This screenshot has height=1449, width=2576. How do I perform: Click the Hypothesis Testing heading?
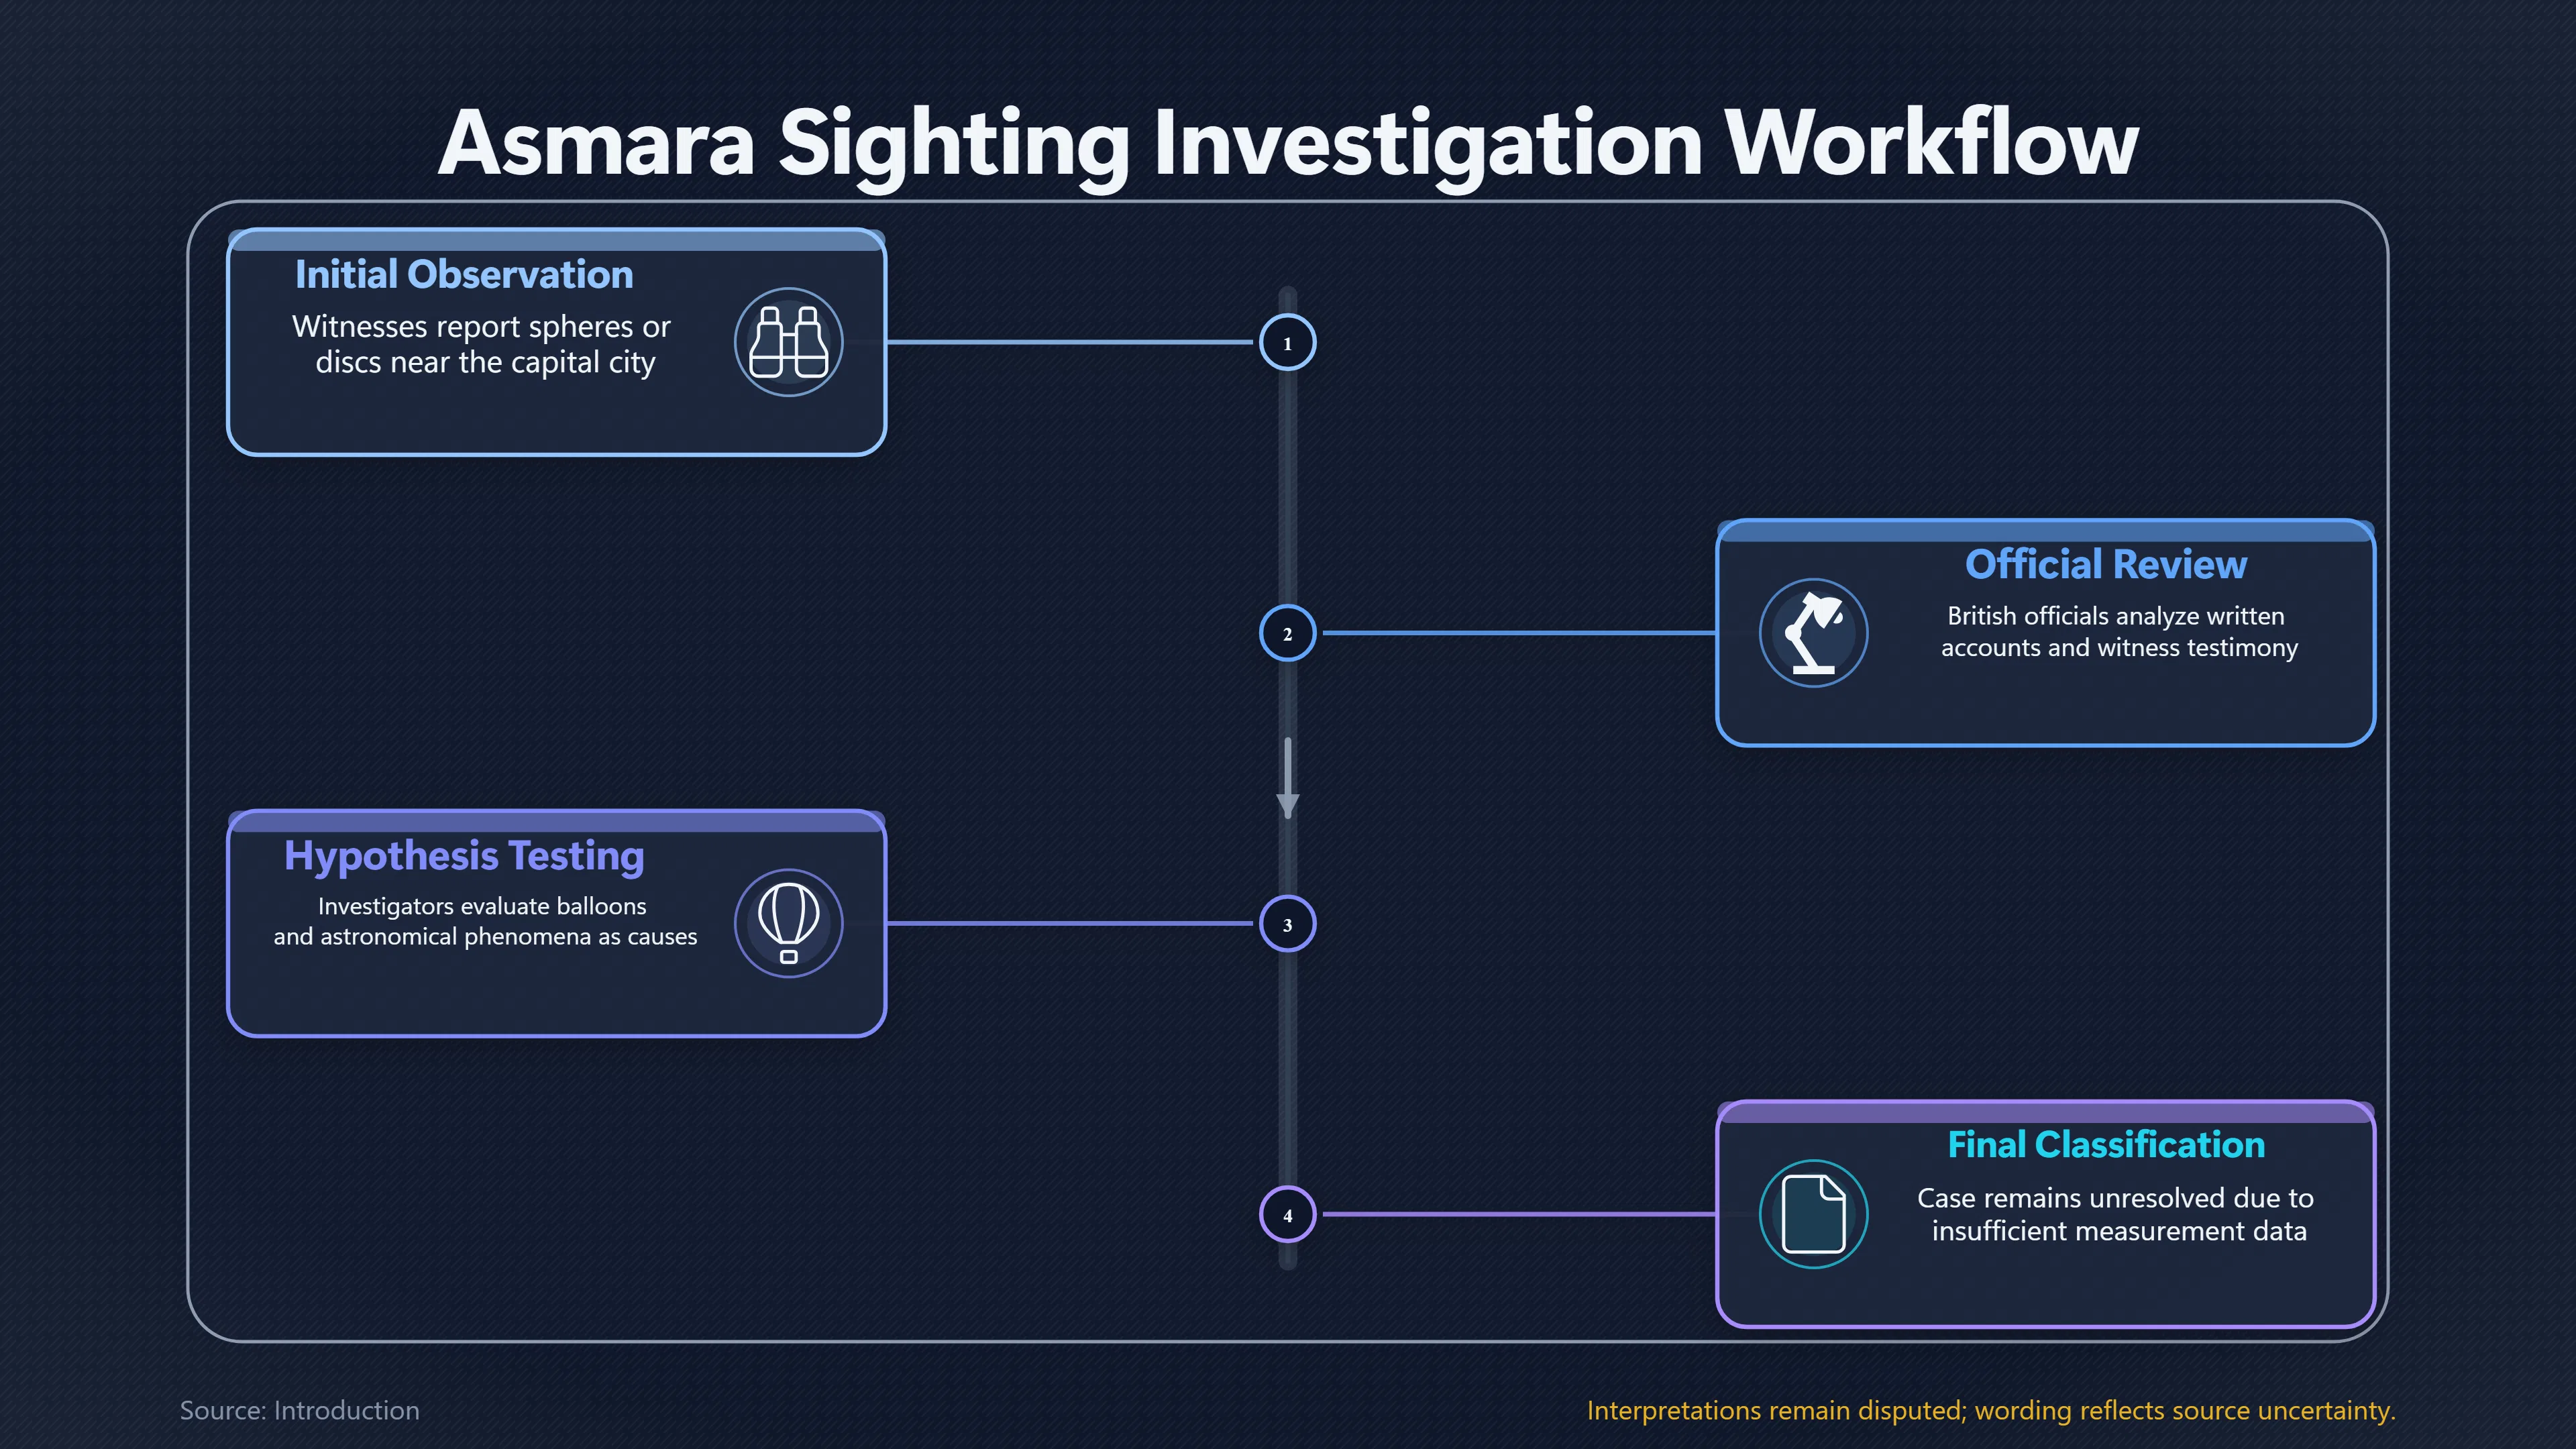click(464, 857)
